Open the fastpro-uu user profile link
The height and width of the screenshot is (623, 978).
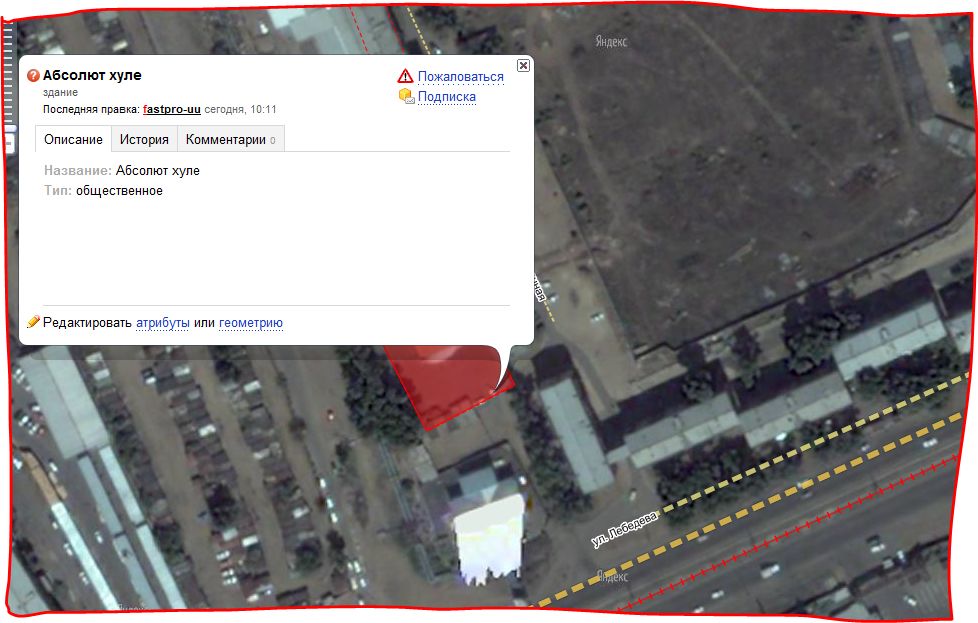point(172,109)
